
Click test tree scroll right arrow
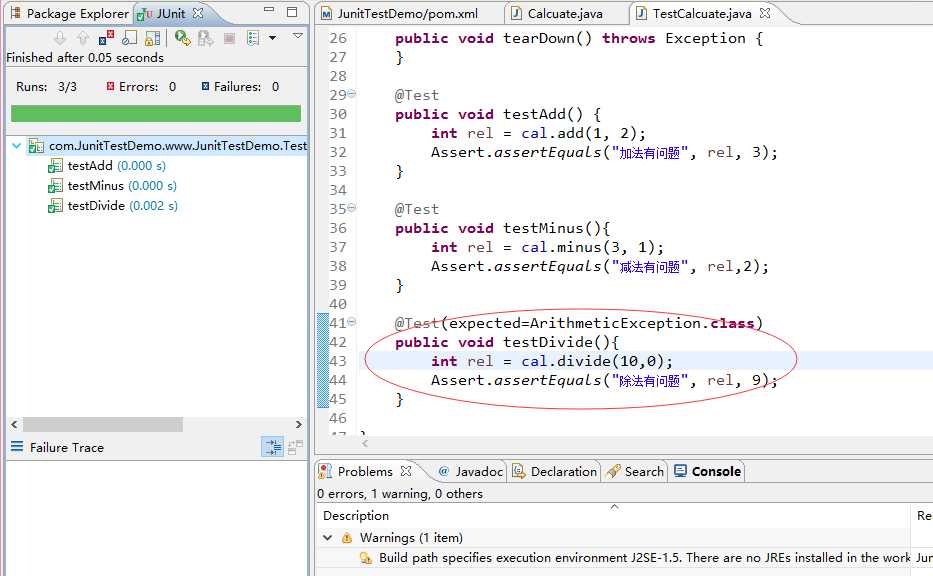[299, 424]
